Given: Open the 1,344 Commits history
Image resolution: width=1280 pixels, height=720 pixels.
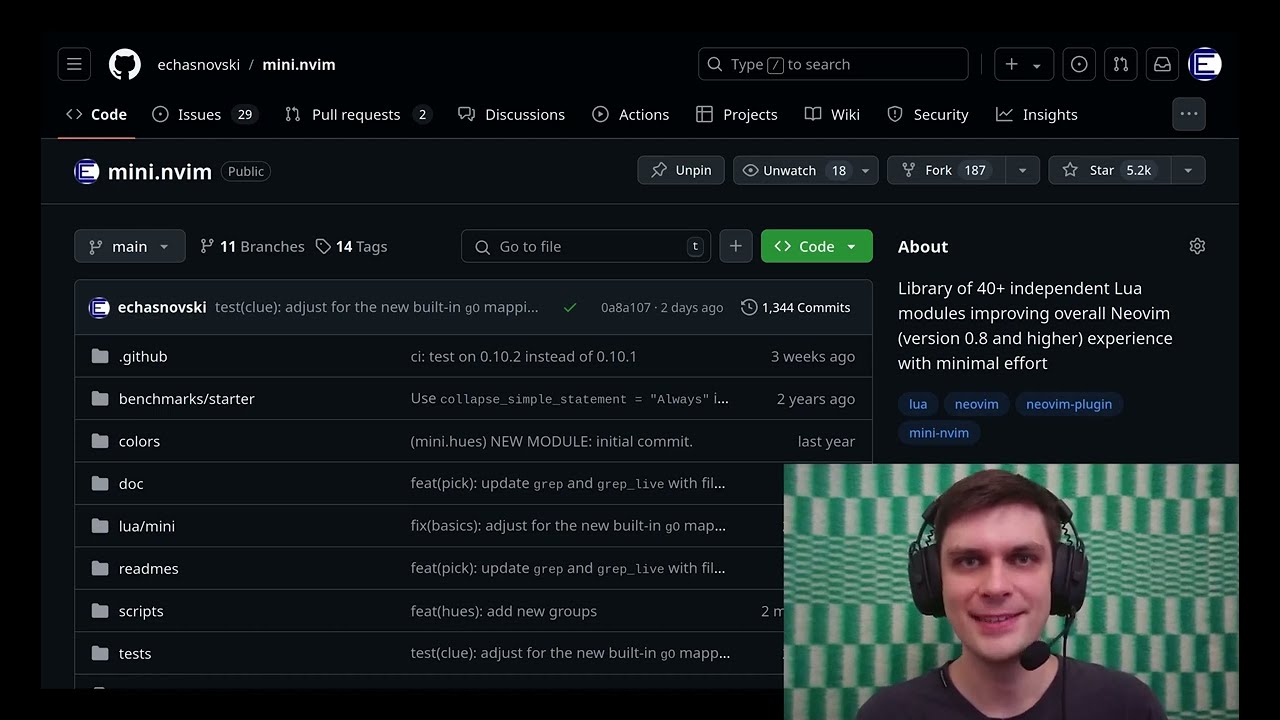Looking at the screenshot, I should coord(796,308).
